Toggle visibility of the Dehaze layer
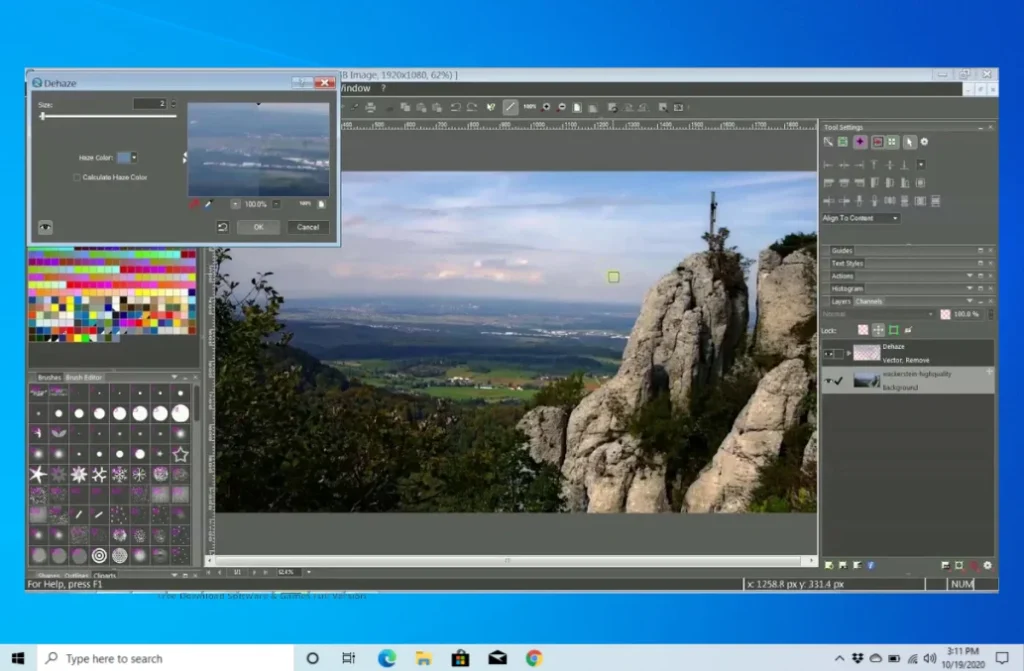Image resolution: width=1024 pixels, height=671 pixels. tap(829, 353)
